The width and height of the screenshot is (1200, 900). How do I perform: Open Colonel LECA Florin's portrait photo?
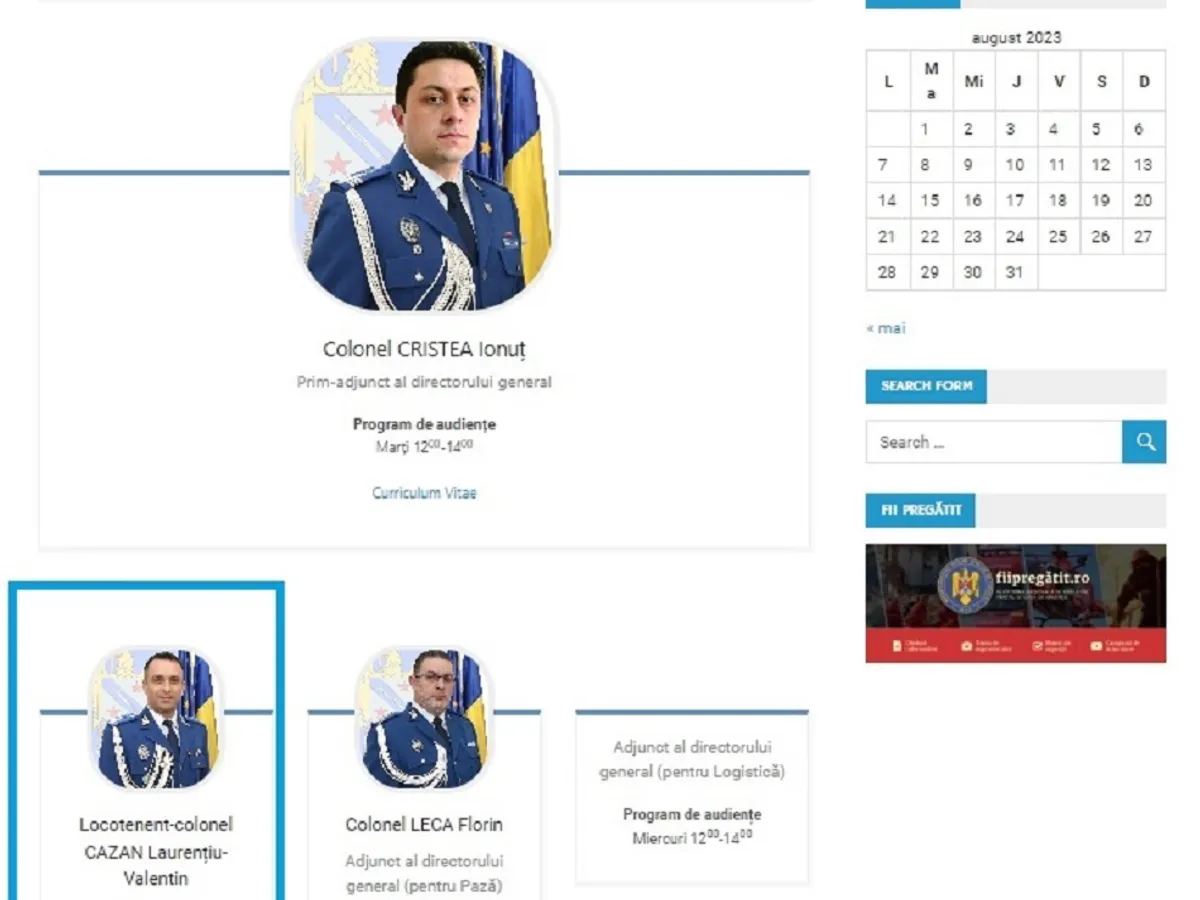pyautogui.click(x=423, y=718)
